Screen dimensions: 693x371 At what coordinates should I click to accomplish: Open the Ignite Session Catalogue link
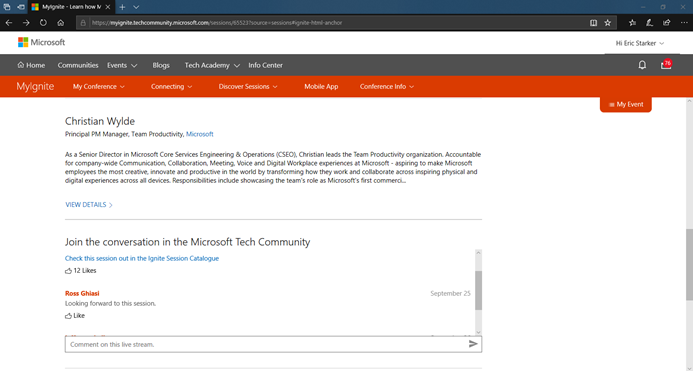(142, 258)
